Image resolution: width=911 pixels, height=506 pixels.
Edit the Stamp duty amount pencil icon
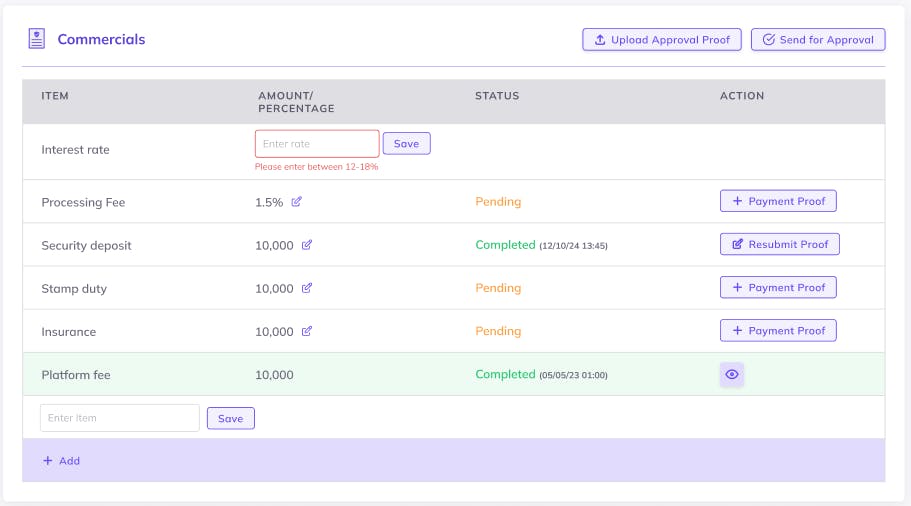point(307,288)
